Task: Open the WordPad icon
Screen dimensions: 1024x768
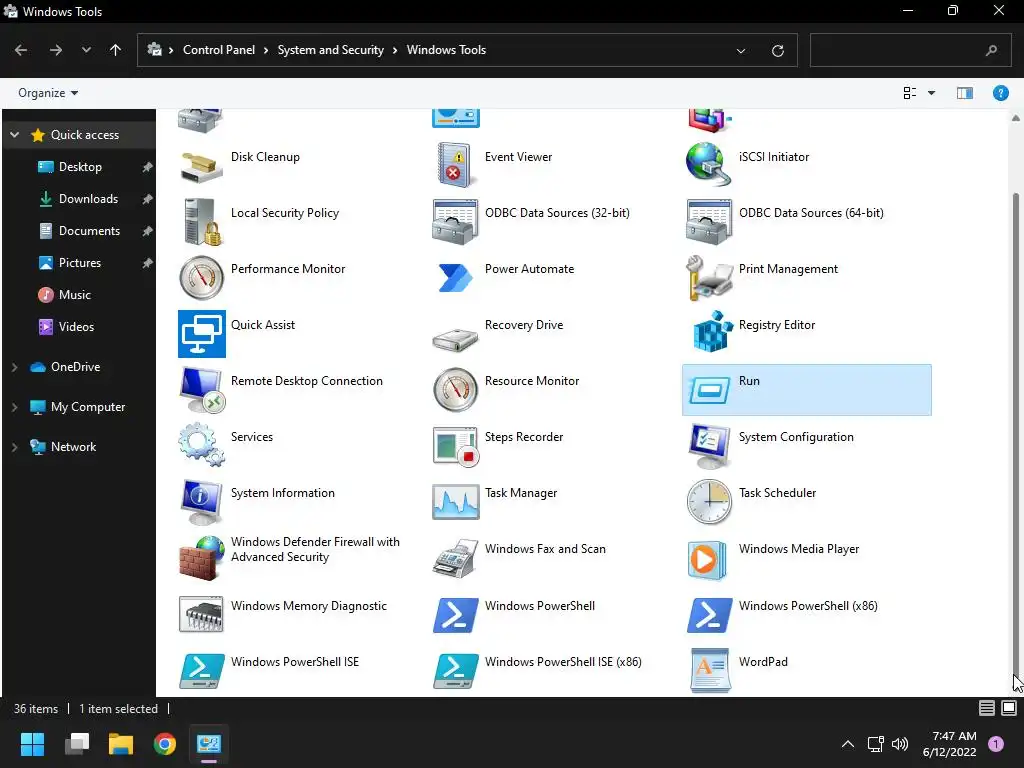Action: click(710, 671)
